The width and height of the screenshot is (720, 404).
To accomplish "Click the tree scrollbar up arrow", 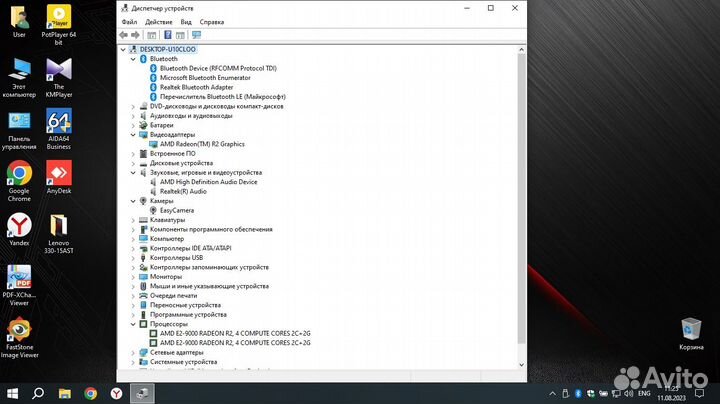I will coord(521,49).
